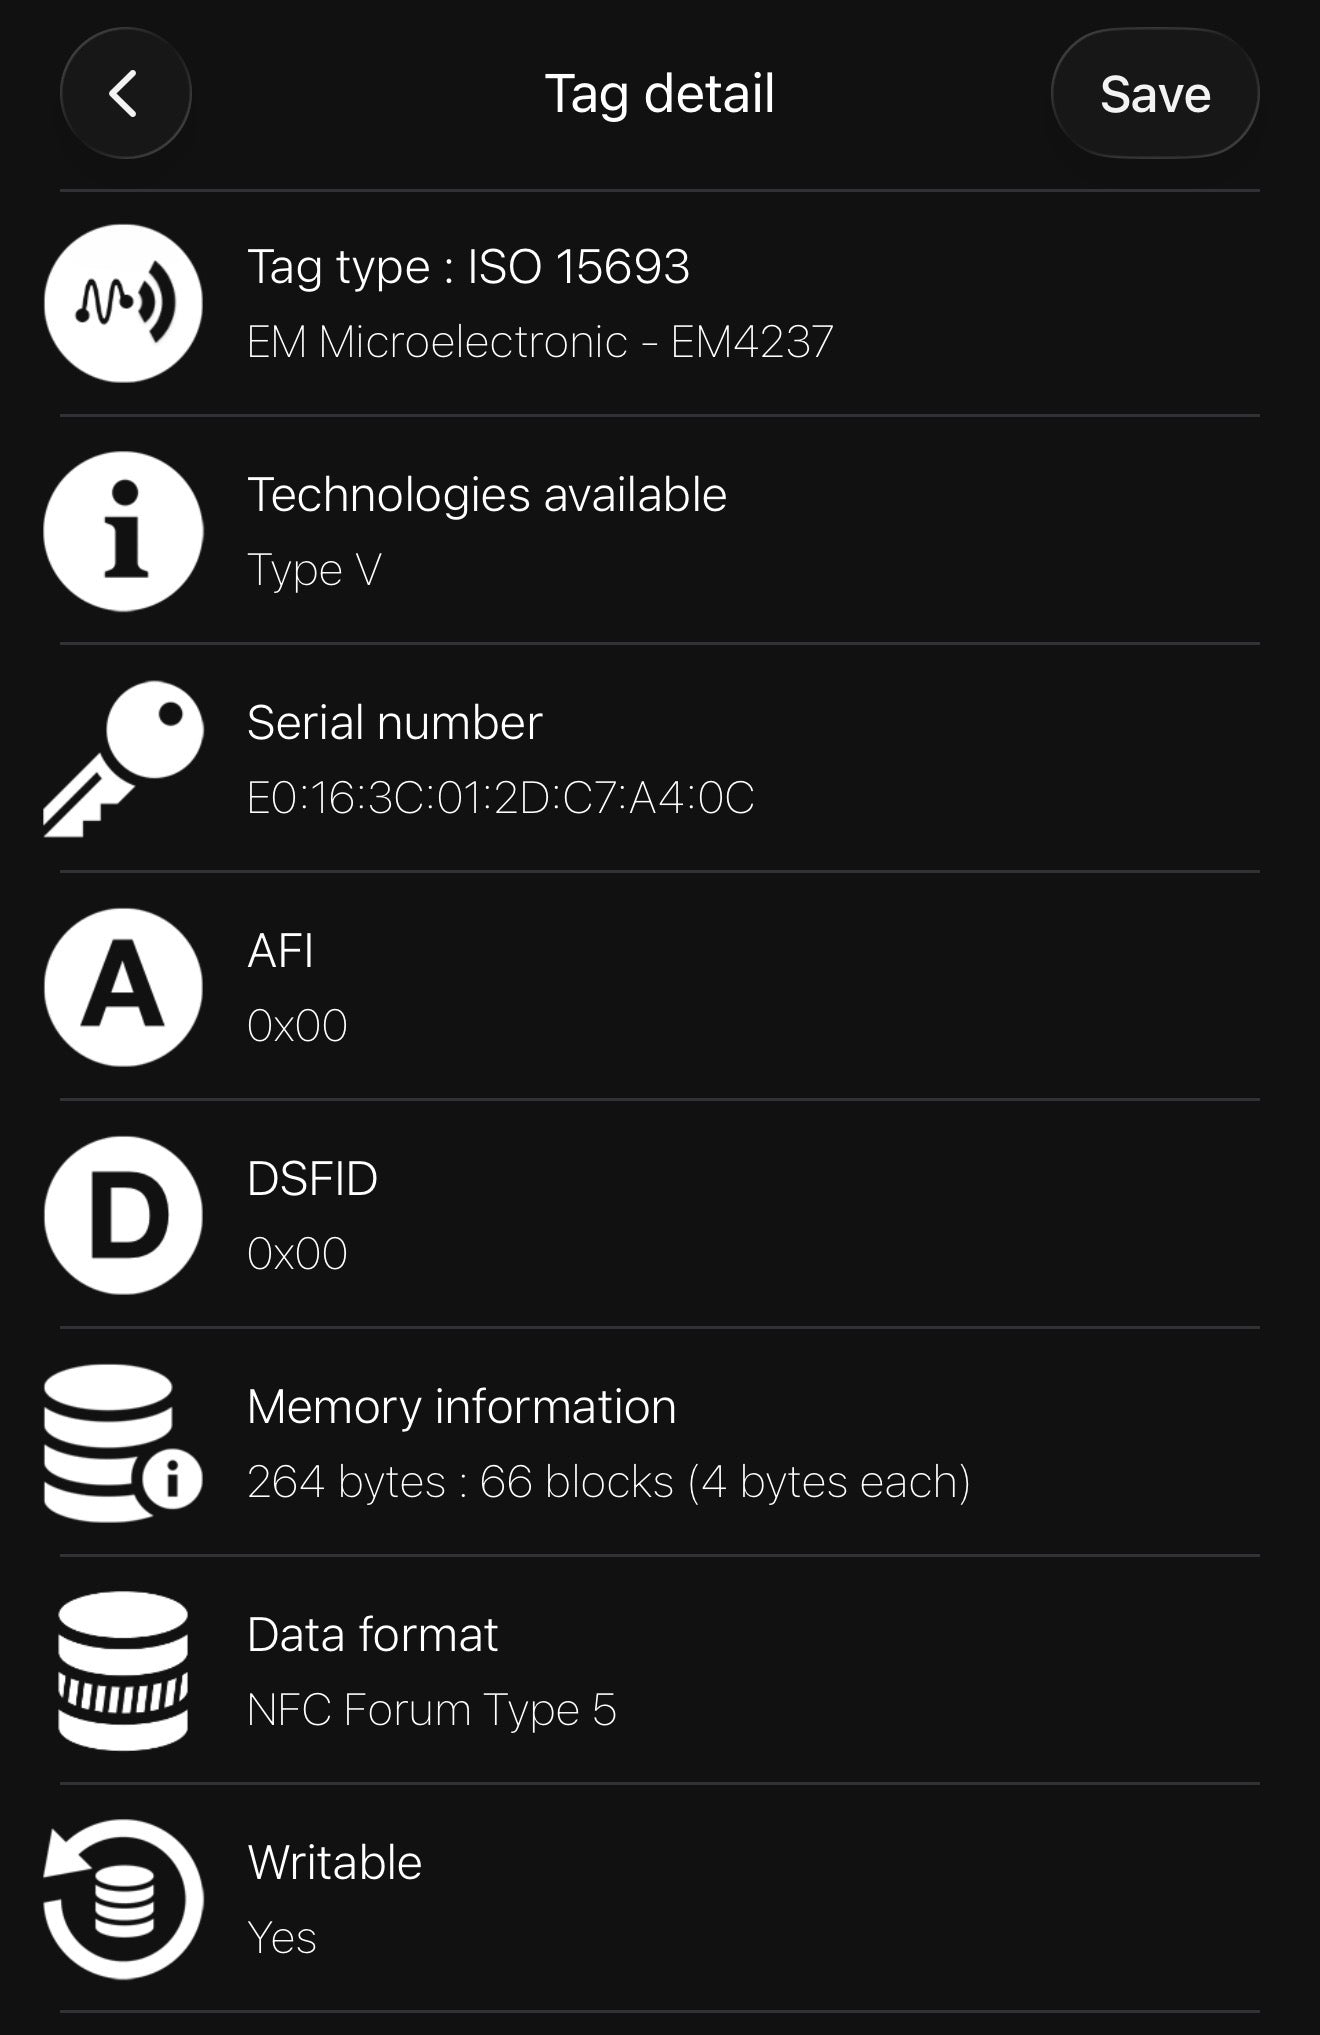Viewport: 1320px width, 2035px height.
Task: Tap the DSFID value 0x00
Action: (x=297, y=1254)
